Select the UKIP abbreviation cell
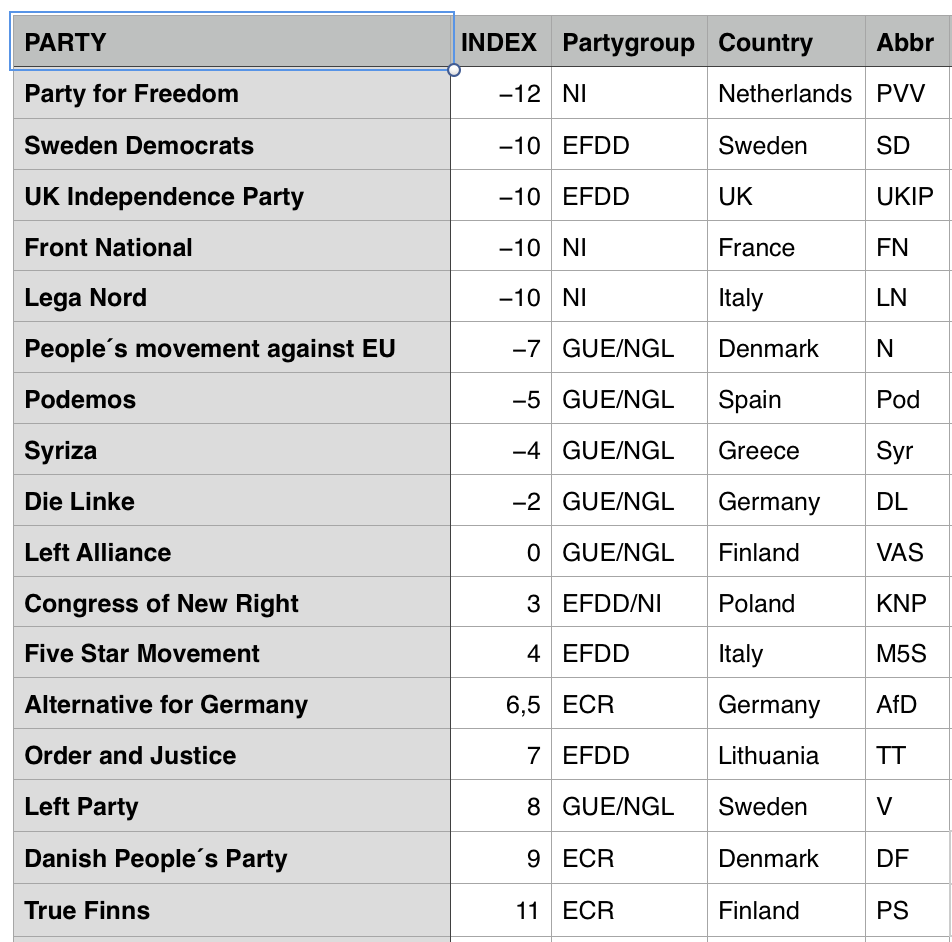 906,196
